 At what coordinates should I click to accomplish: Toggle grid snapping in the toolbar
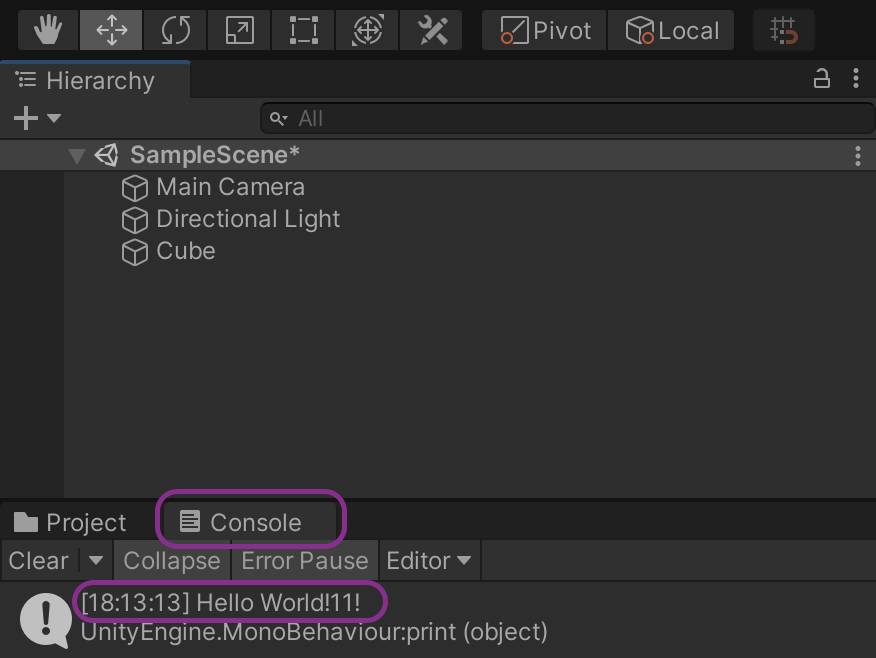[x=783, y=31]
